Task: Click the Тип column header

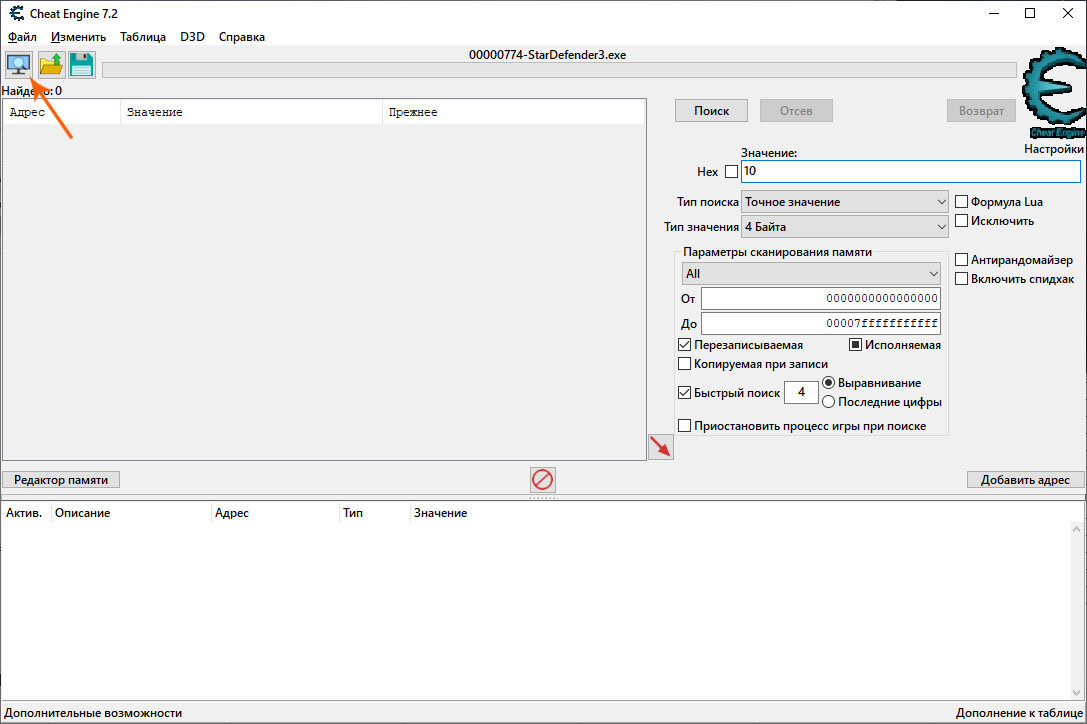Action: tap(374, 513)
